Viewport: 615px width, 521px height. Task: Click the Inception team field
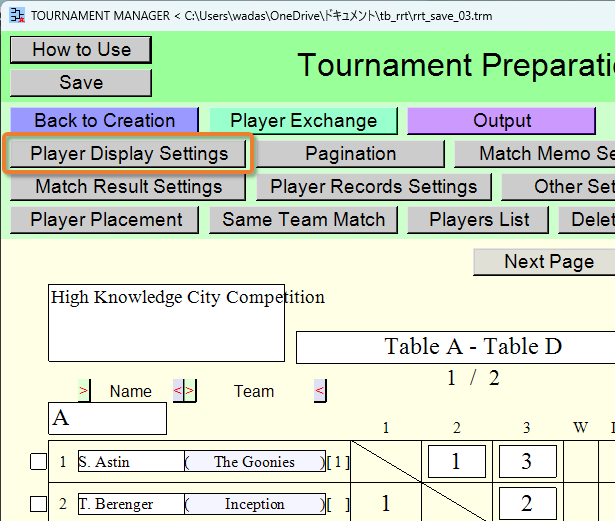(x=255, y=504)
